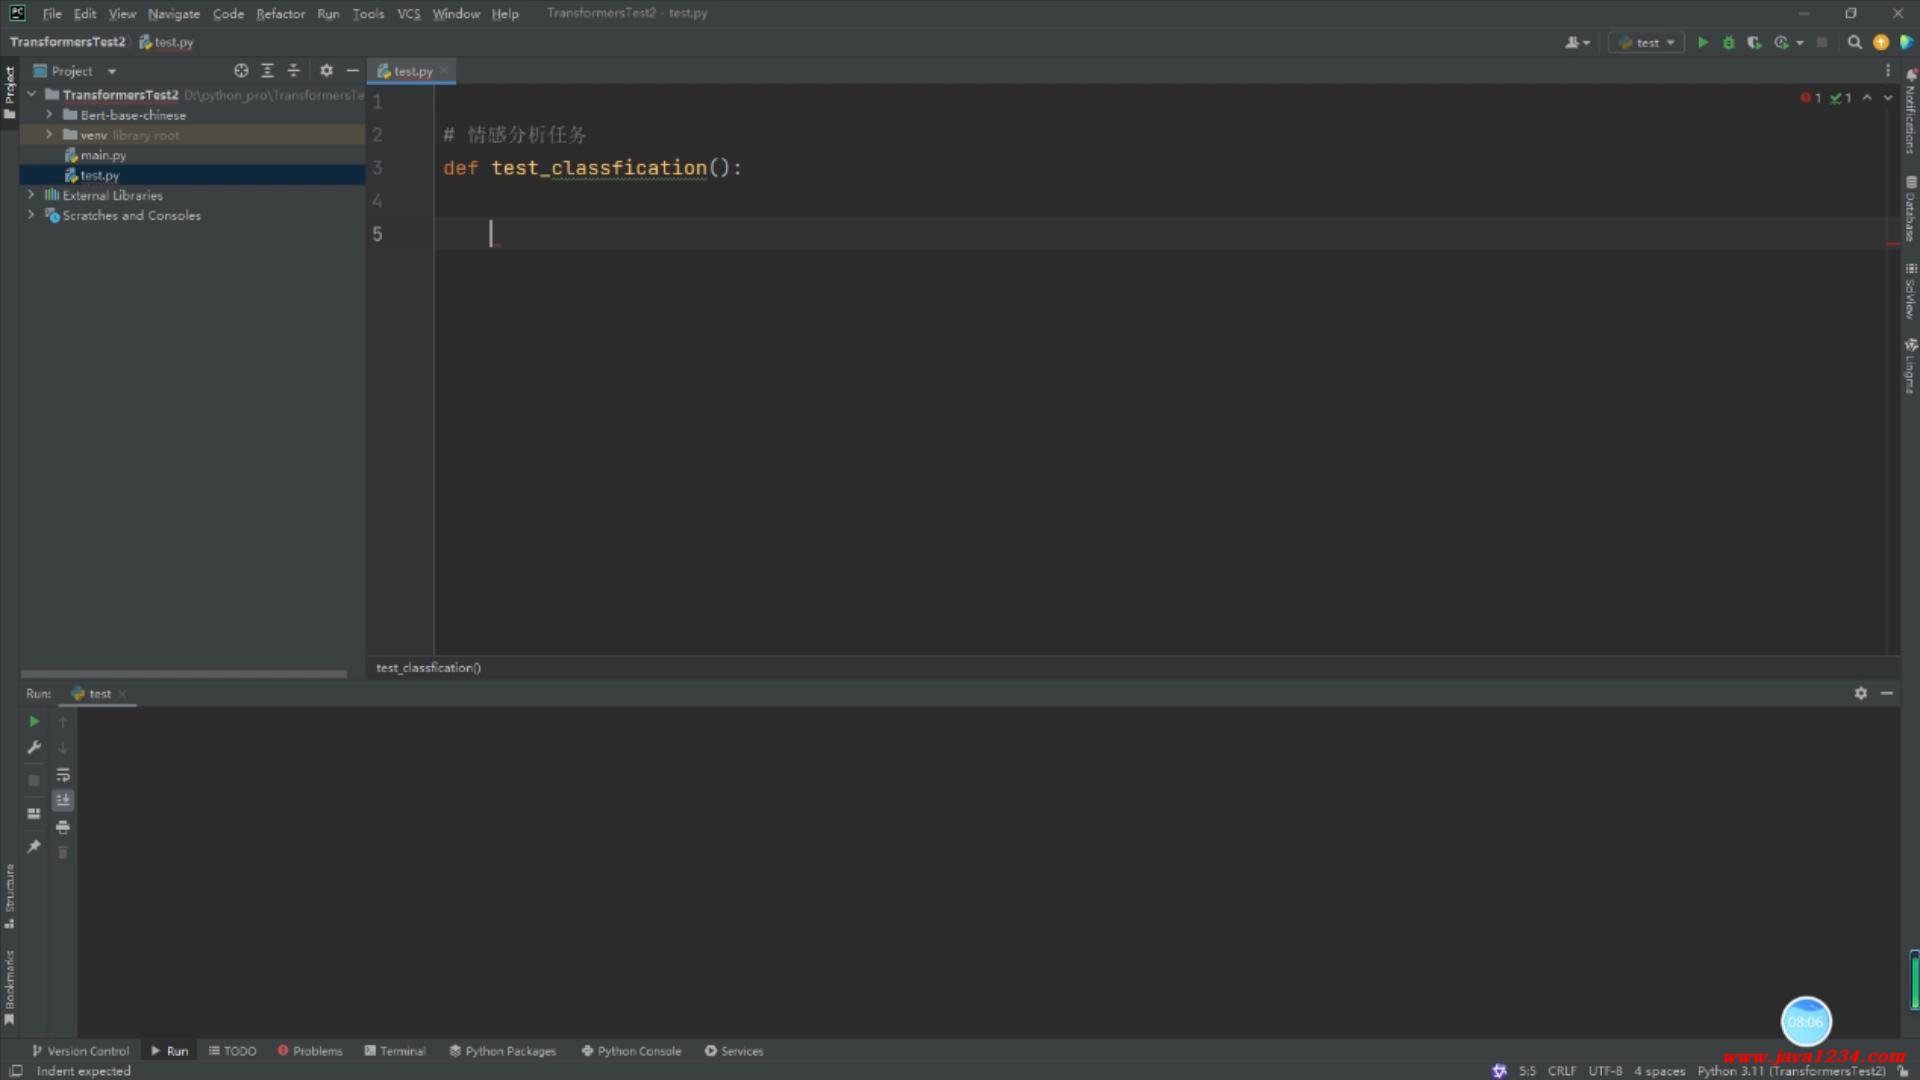Click Python 3.11 interpreter in status bar
Image resolution: width=1920 pixels, height=1080 pixels.
coord(1790,1071)
